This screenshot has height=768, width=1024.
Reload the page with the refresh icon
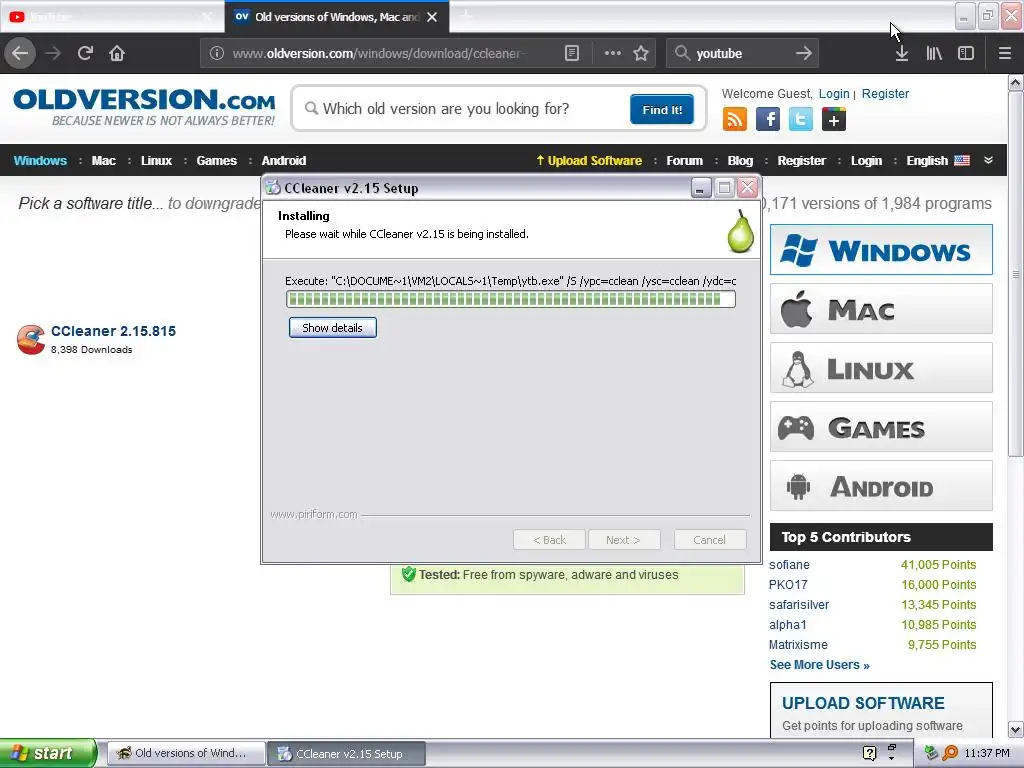click(85, 53)
